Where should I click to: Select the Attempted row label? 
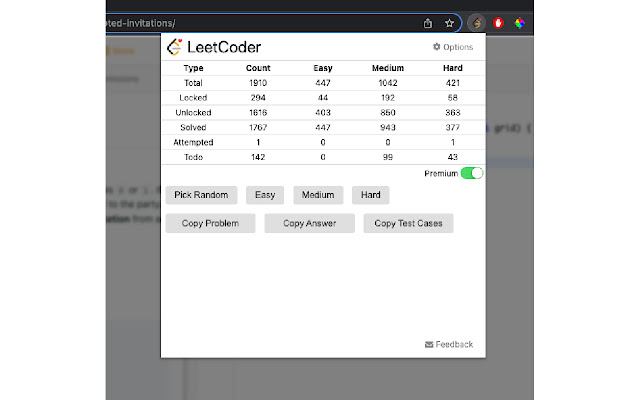pos(193,142)
